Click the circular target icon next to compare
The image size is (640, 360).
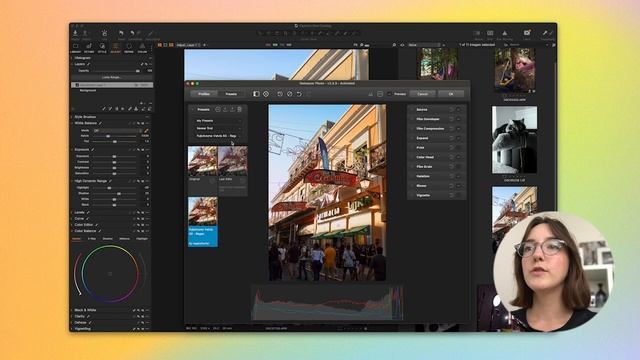pyautogui.click(x=266, y=94)
